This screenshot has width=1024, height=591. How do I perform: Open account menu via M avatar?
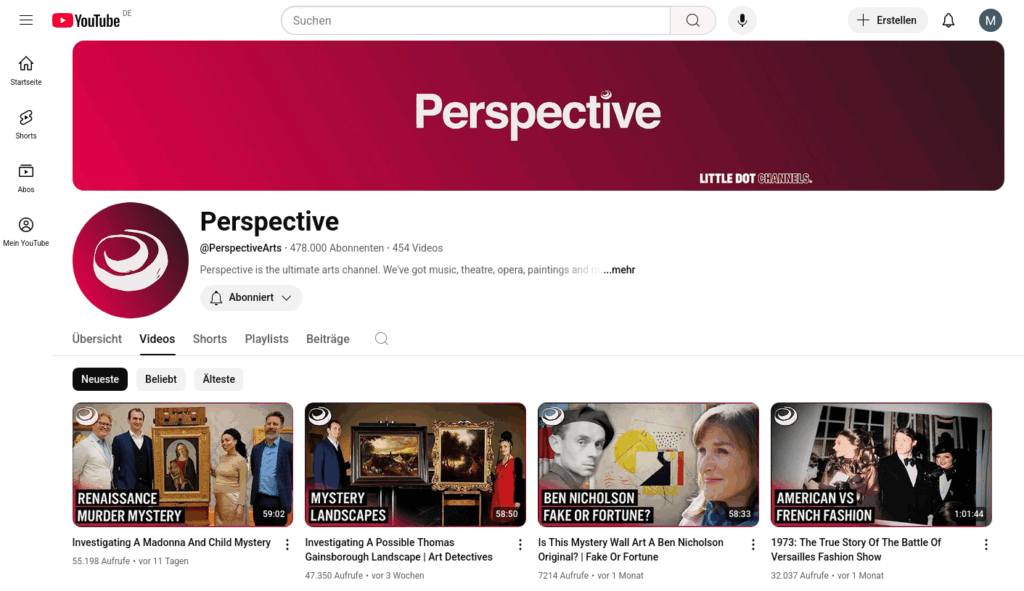(x=990, y=21)
